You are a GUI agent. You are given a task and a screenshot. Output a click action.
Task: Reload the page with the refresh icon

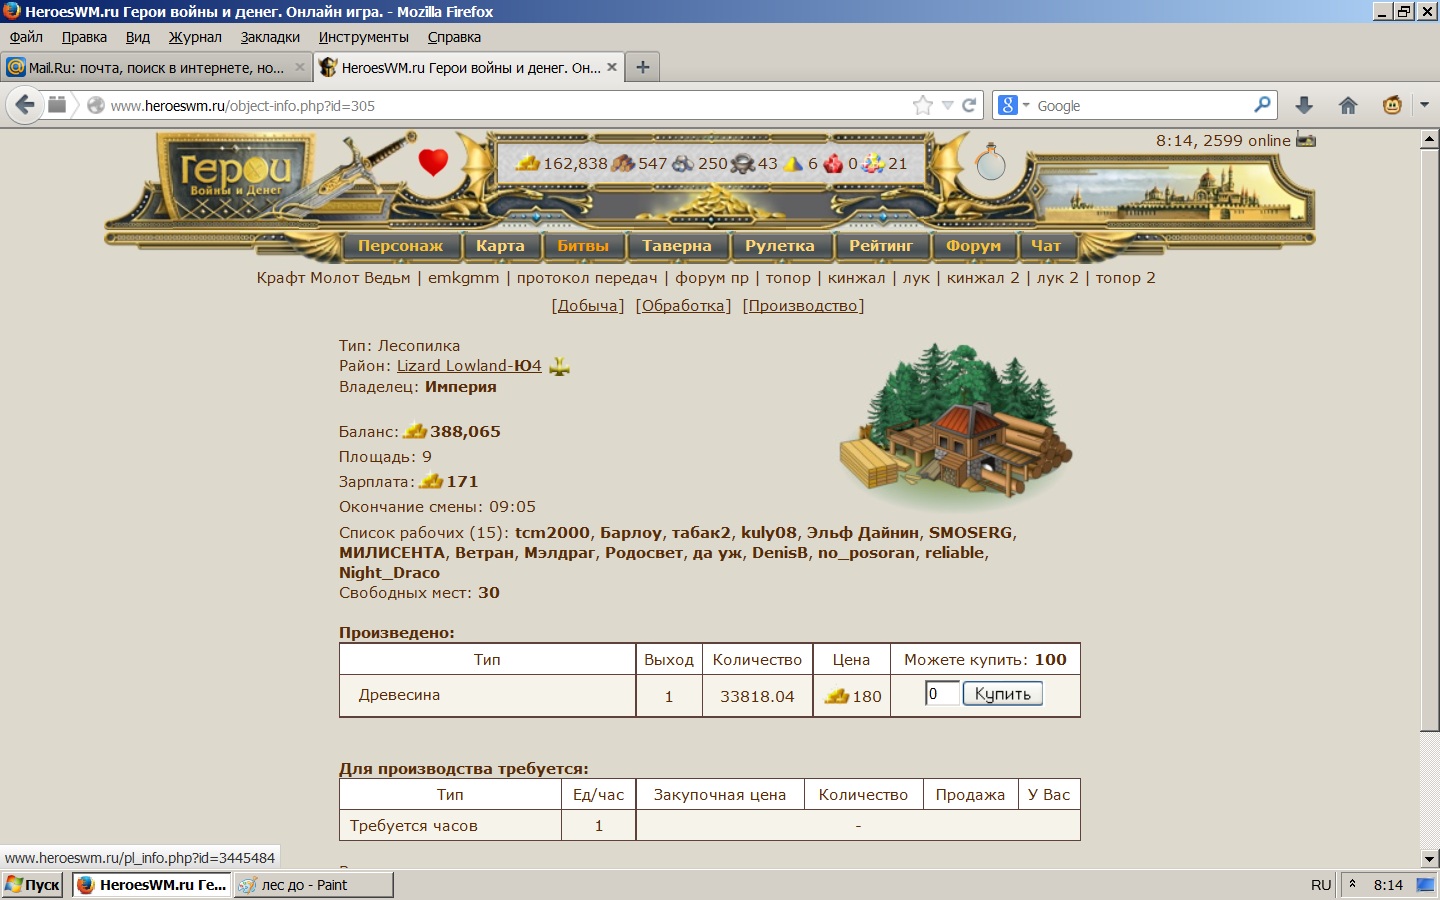[x=969, y=105]
